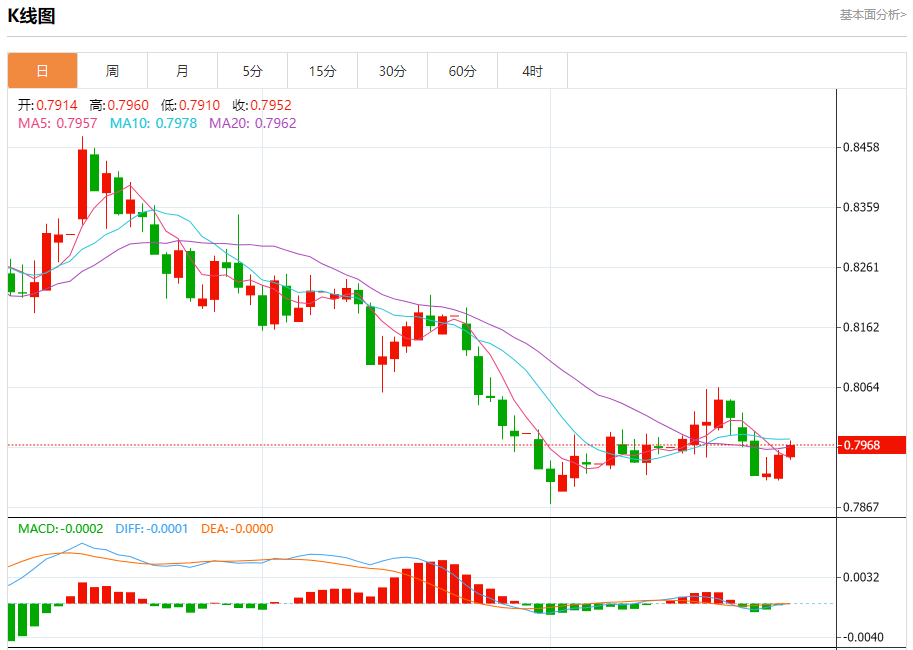
Task: Click the DIFF:-0.0001 indicator label
Action: pyautogui.click(x=152, y=529)
